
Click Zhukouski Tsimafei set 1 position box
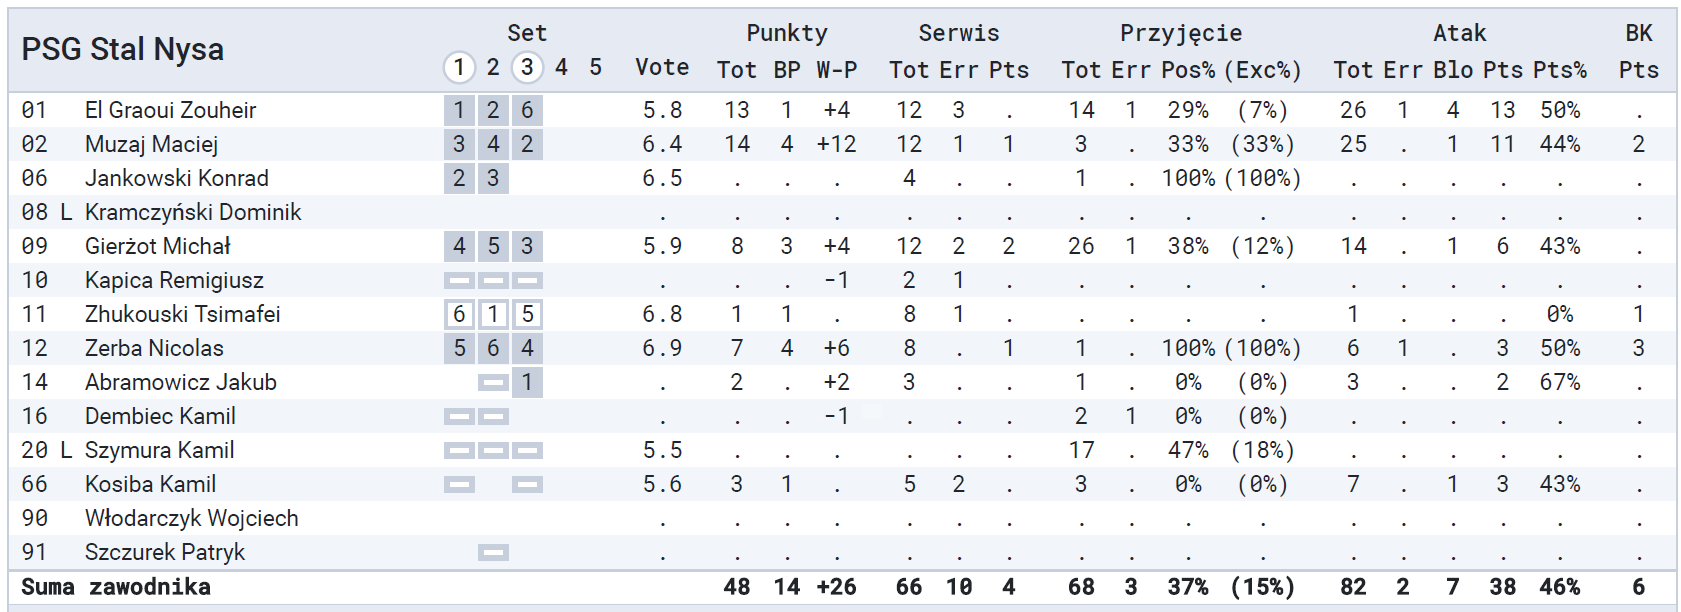pyautogui.click(x=459, y=314)
